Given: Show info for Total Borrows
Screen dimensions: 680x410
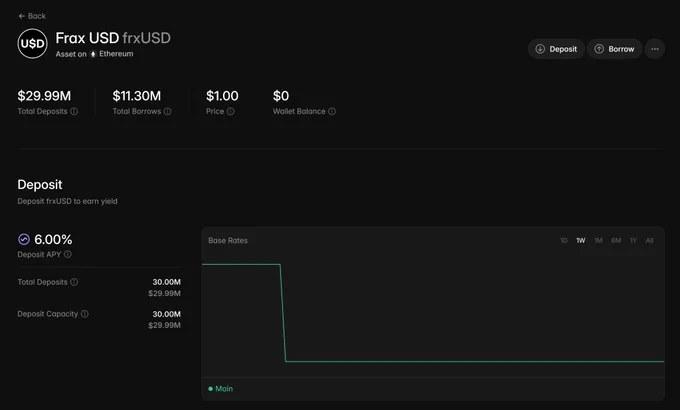Looking at the screenshot, I should (x=167, y=112).
